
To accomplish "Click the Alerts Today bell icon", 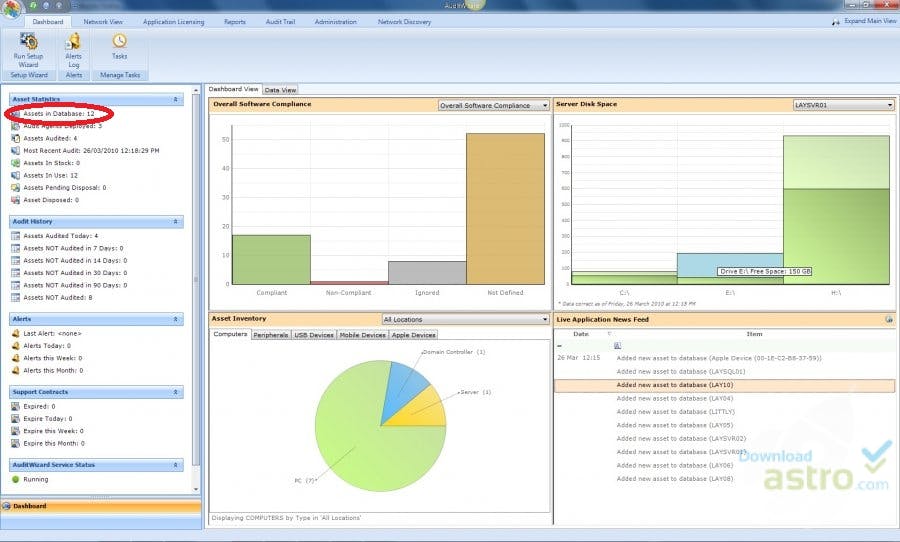I will (15, 346).
